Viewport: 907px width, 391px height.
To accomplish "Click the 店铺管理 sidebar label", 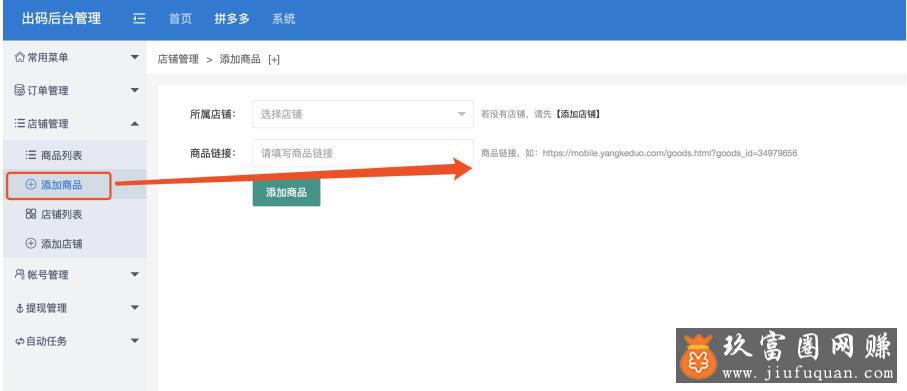I will 47,124.
